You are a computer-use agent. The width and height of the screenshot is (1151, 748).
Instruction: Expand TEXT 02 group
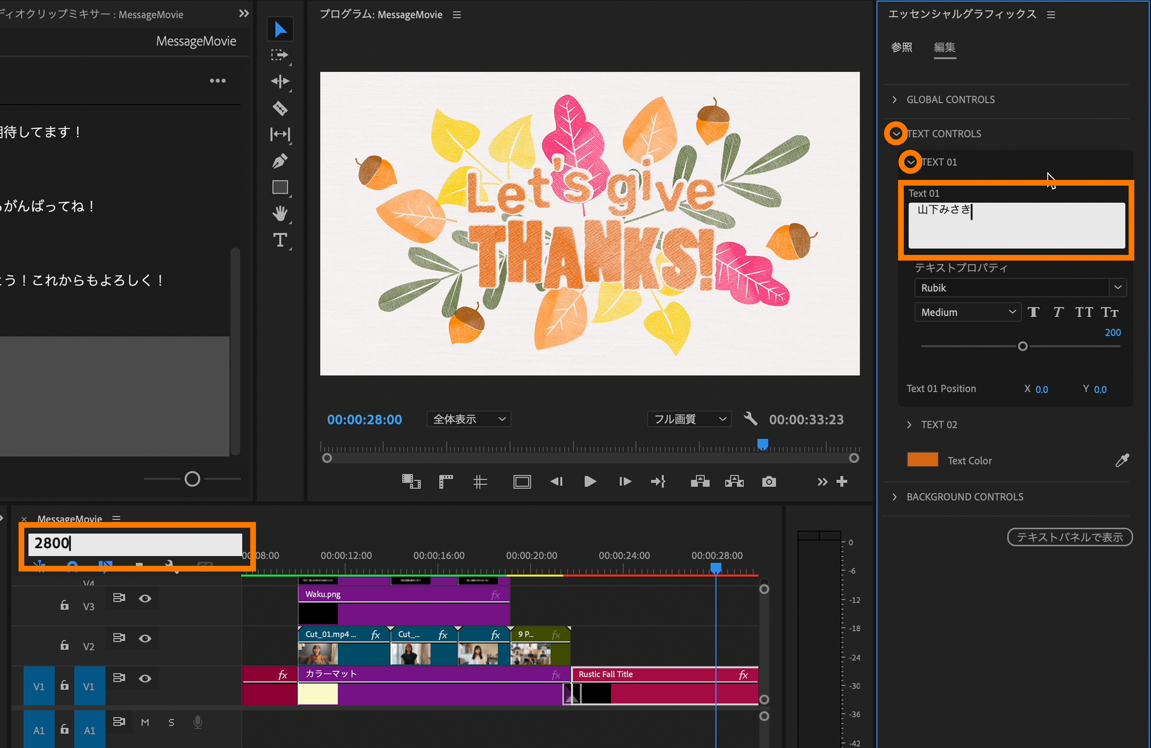coord(909,424)
